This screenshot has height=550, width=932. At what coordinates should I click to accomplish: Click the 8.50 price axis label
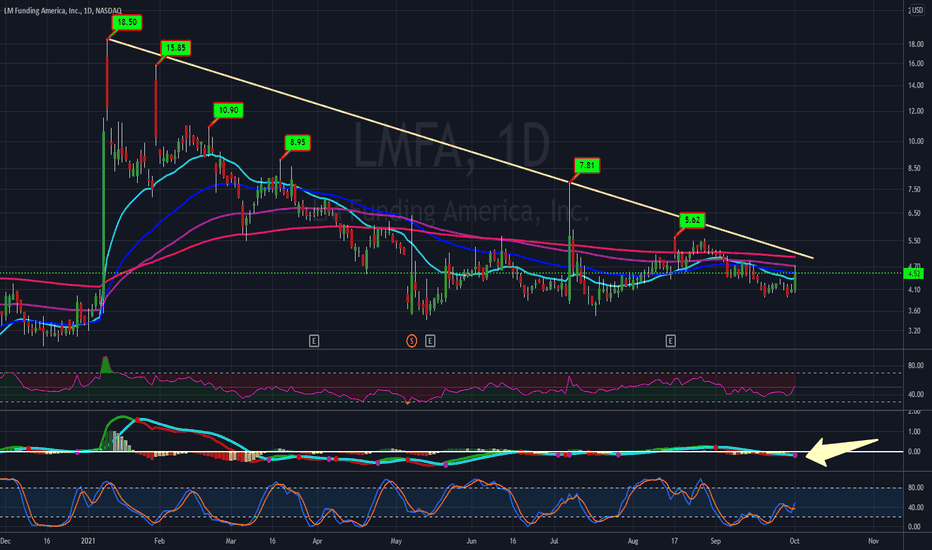coord(916,168)
